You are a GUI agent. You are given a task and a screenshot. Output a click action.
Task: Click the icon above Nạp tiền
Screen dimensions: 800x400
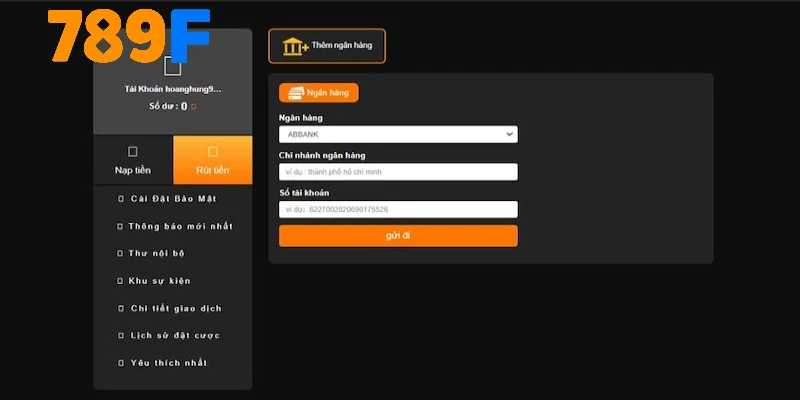point(132,152)
